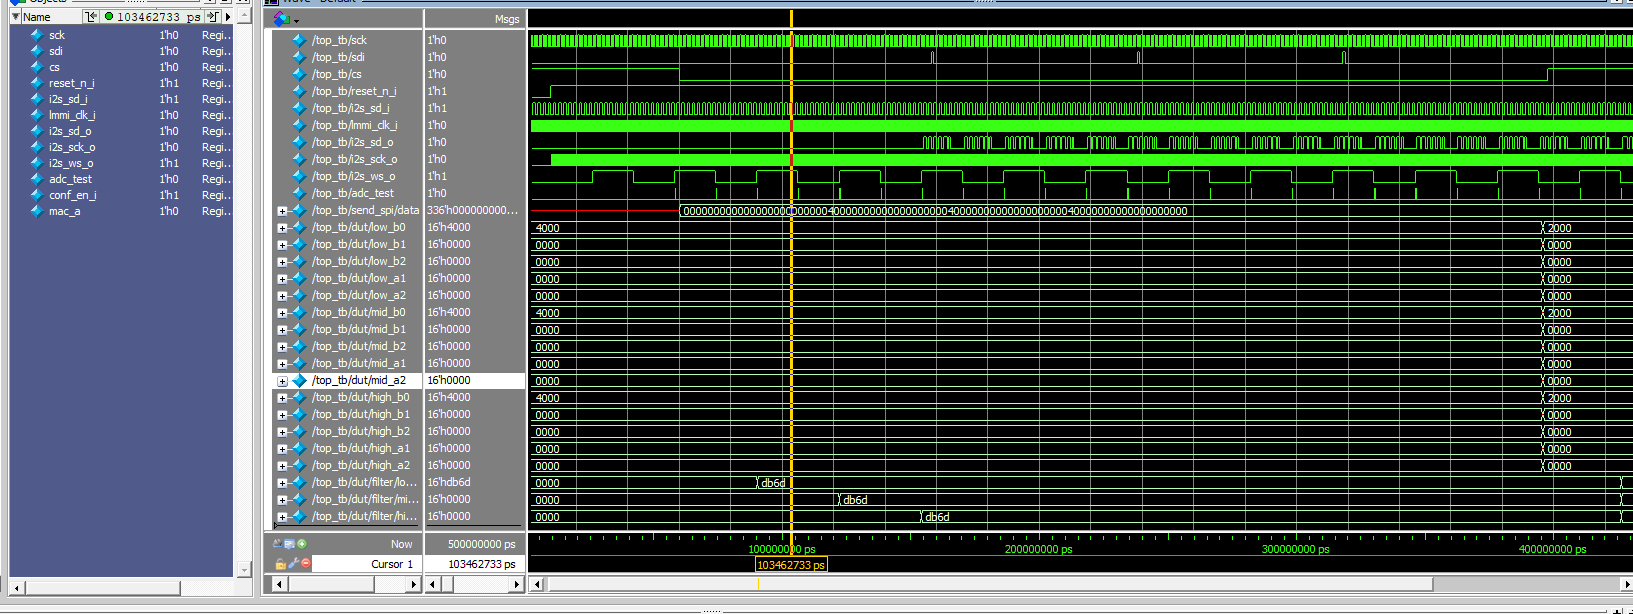Screen dimensions: 1633x614
Task: Click the next time arrow icon in Objects
Action: [212, 16]
